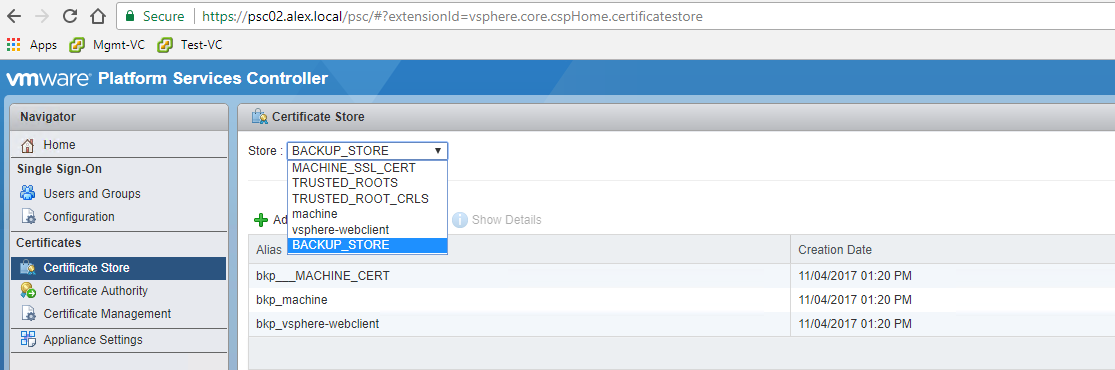Choose TRUSTED_ROOTS from the Store list
Screen dimensions: 1115x370
coord(368,183)
